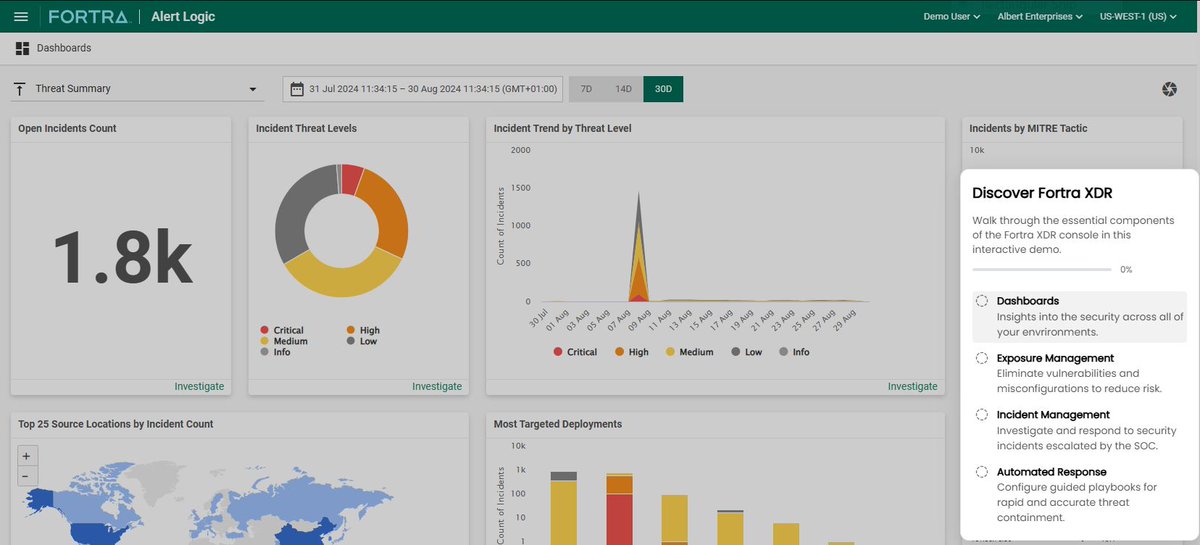Image resolution: width=1200 pixels, height=545 pixels.
Task: Zoom in on the source locations map
Action: click(x=26, y=455)
